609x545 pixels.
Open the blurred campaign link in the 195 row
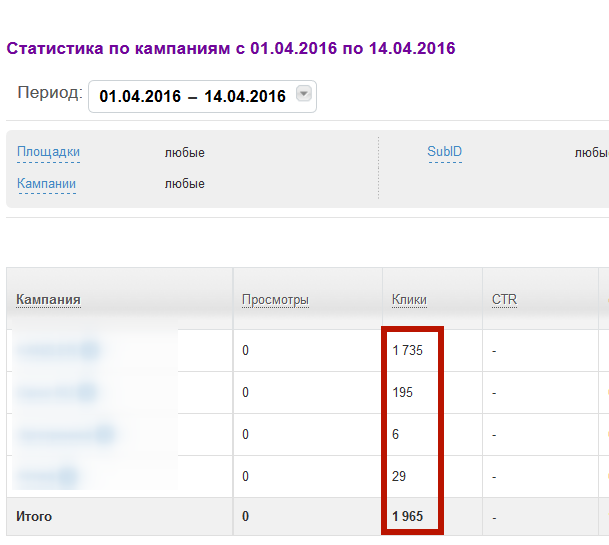[x=56, y=392]
